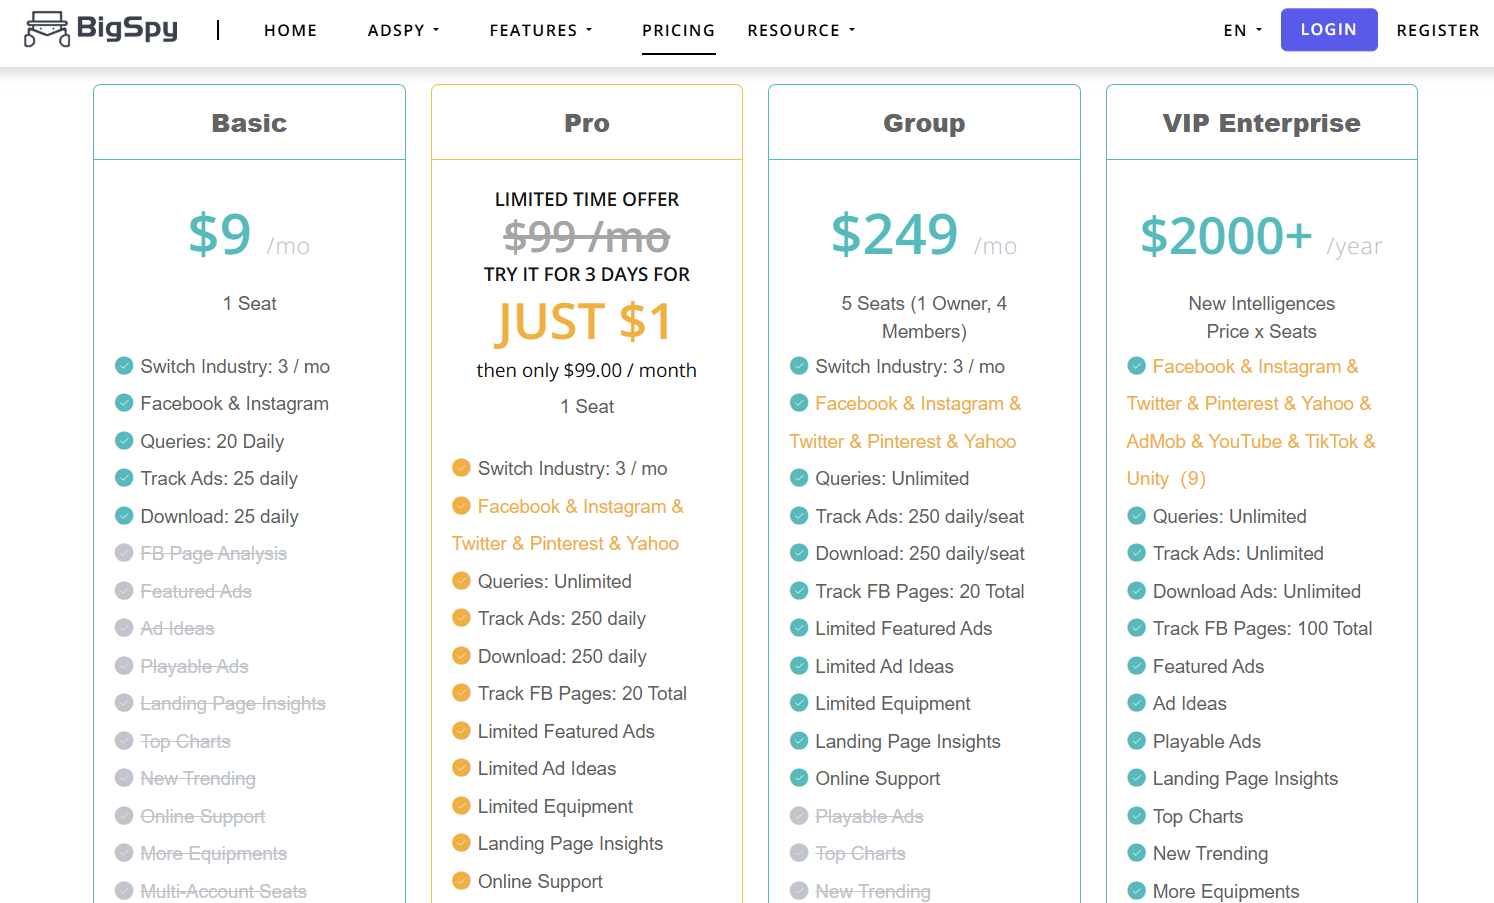Click the Group plan heading
This screenshot has height=903, width=1494.
pyautogui.click(x=924, y=123)
